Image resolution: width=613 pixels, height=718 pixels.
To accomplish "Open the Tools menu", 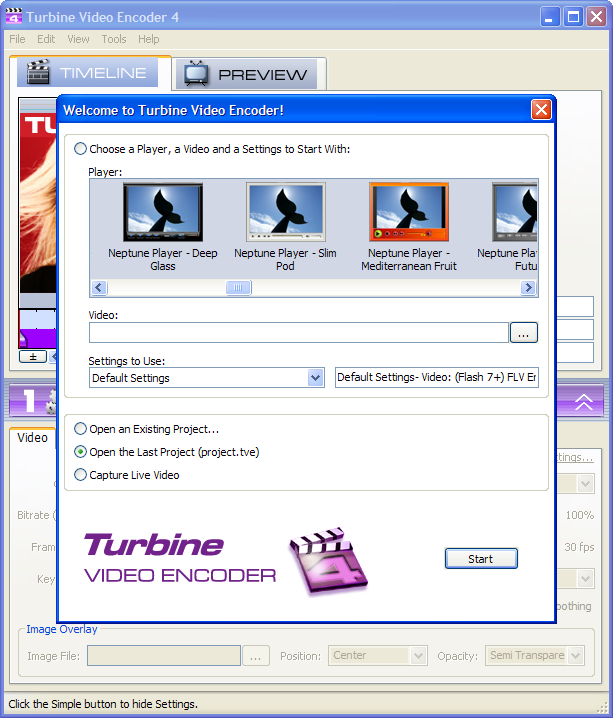I will (x=114, y=39).
